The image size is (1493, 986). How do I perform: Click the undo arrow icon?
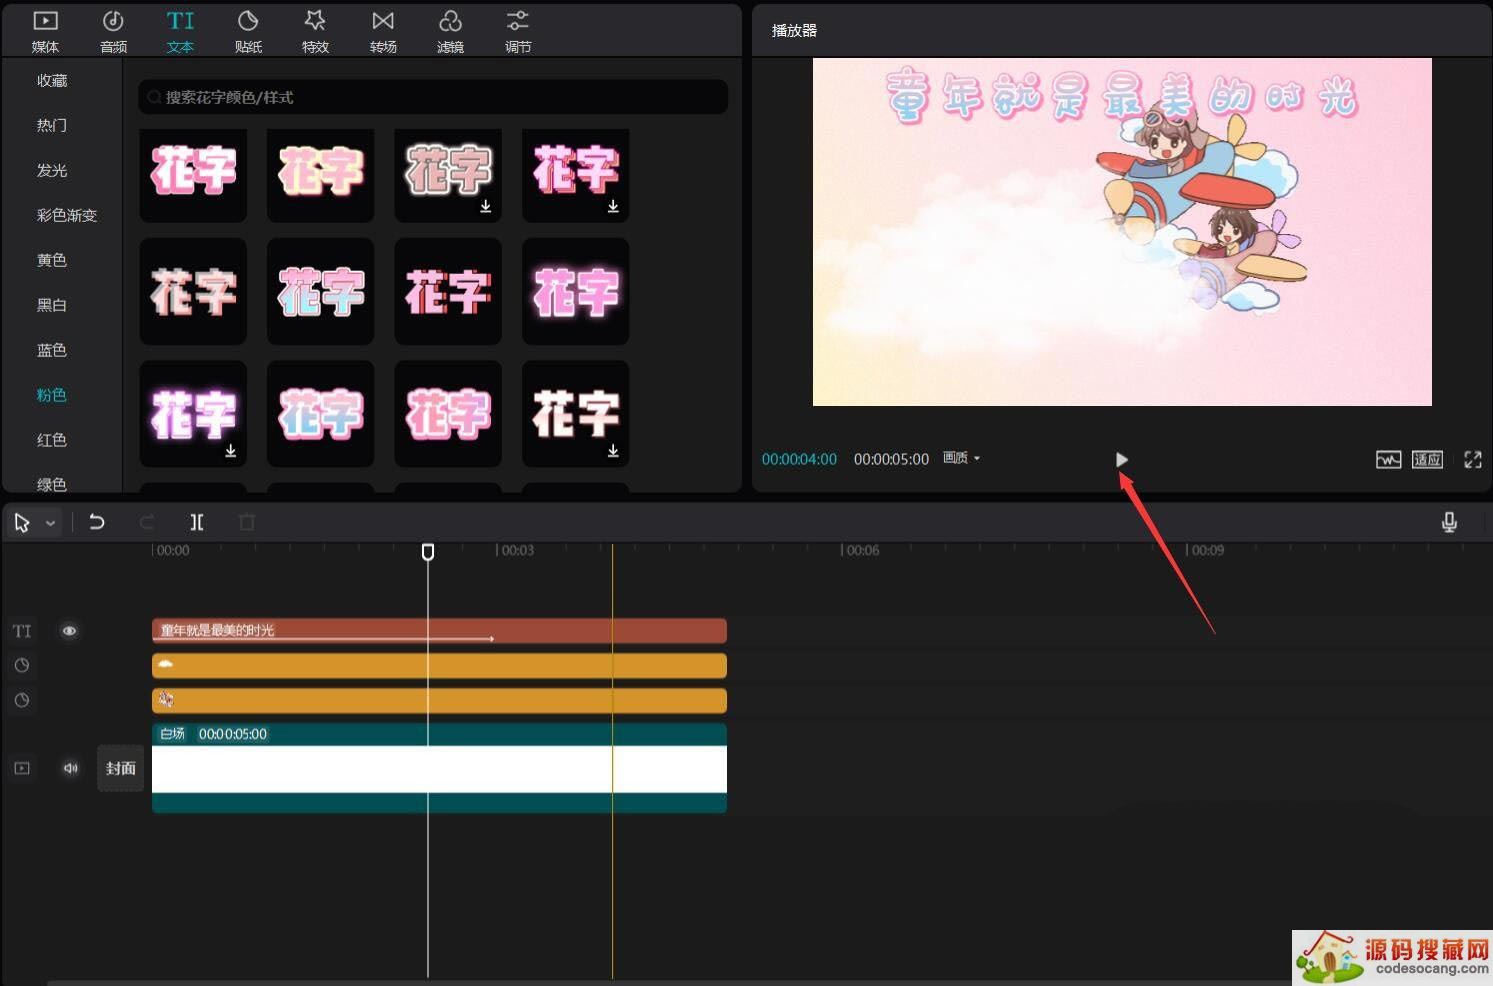[97, 522]
